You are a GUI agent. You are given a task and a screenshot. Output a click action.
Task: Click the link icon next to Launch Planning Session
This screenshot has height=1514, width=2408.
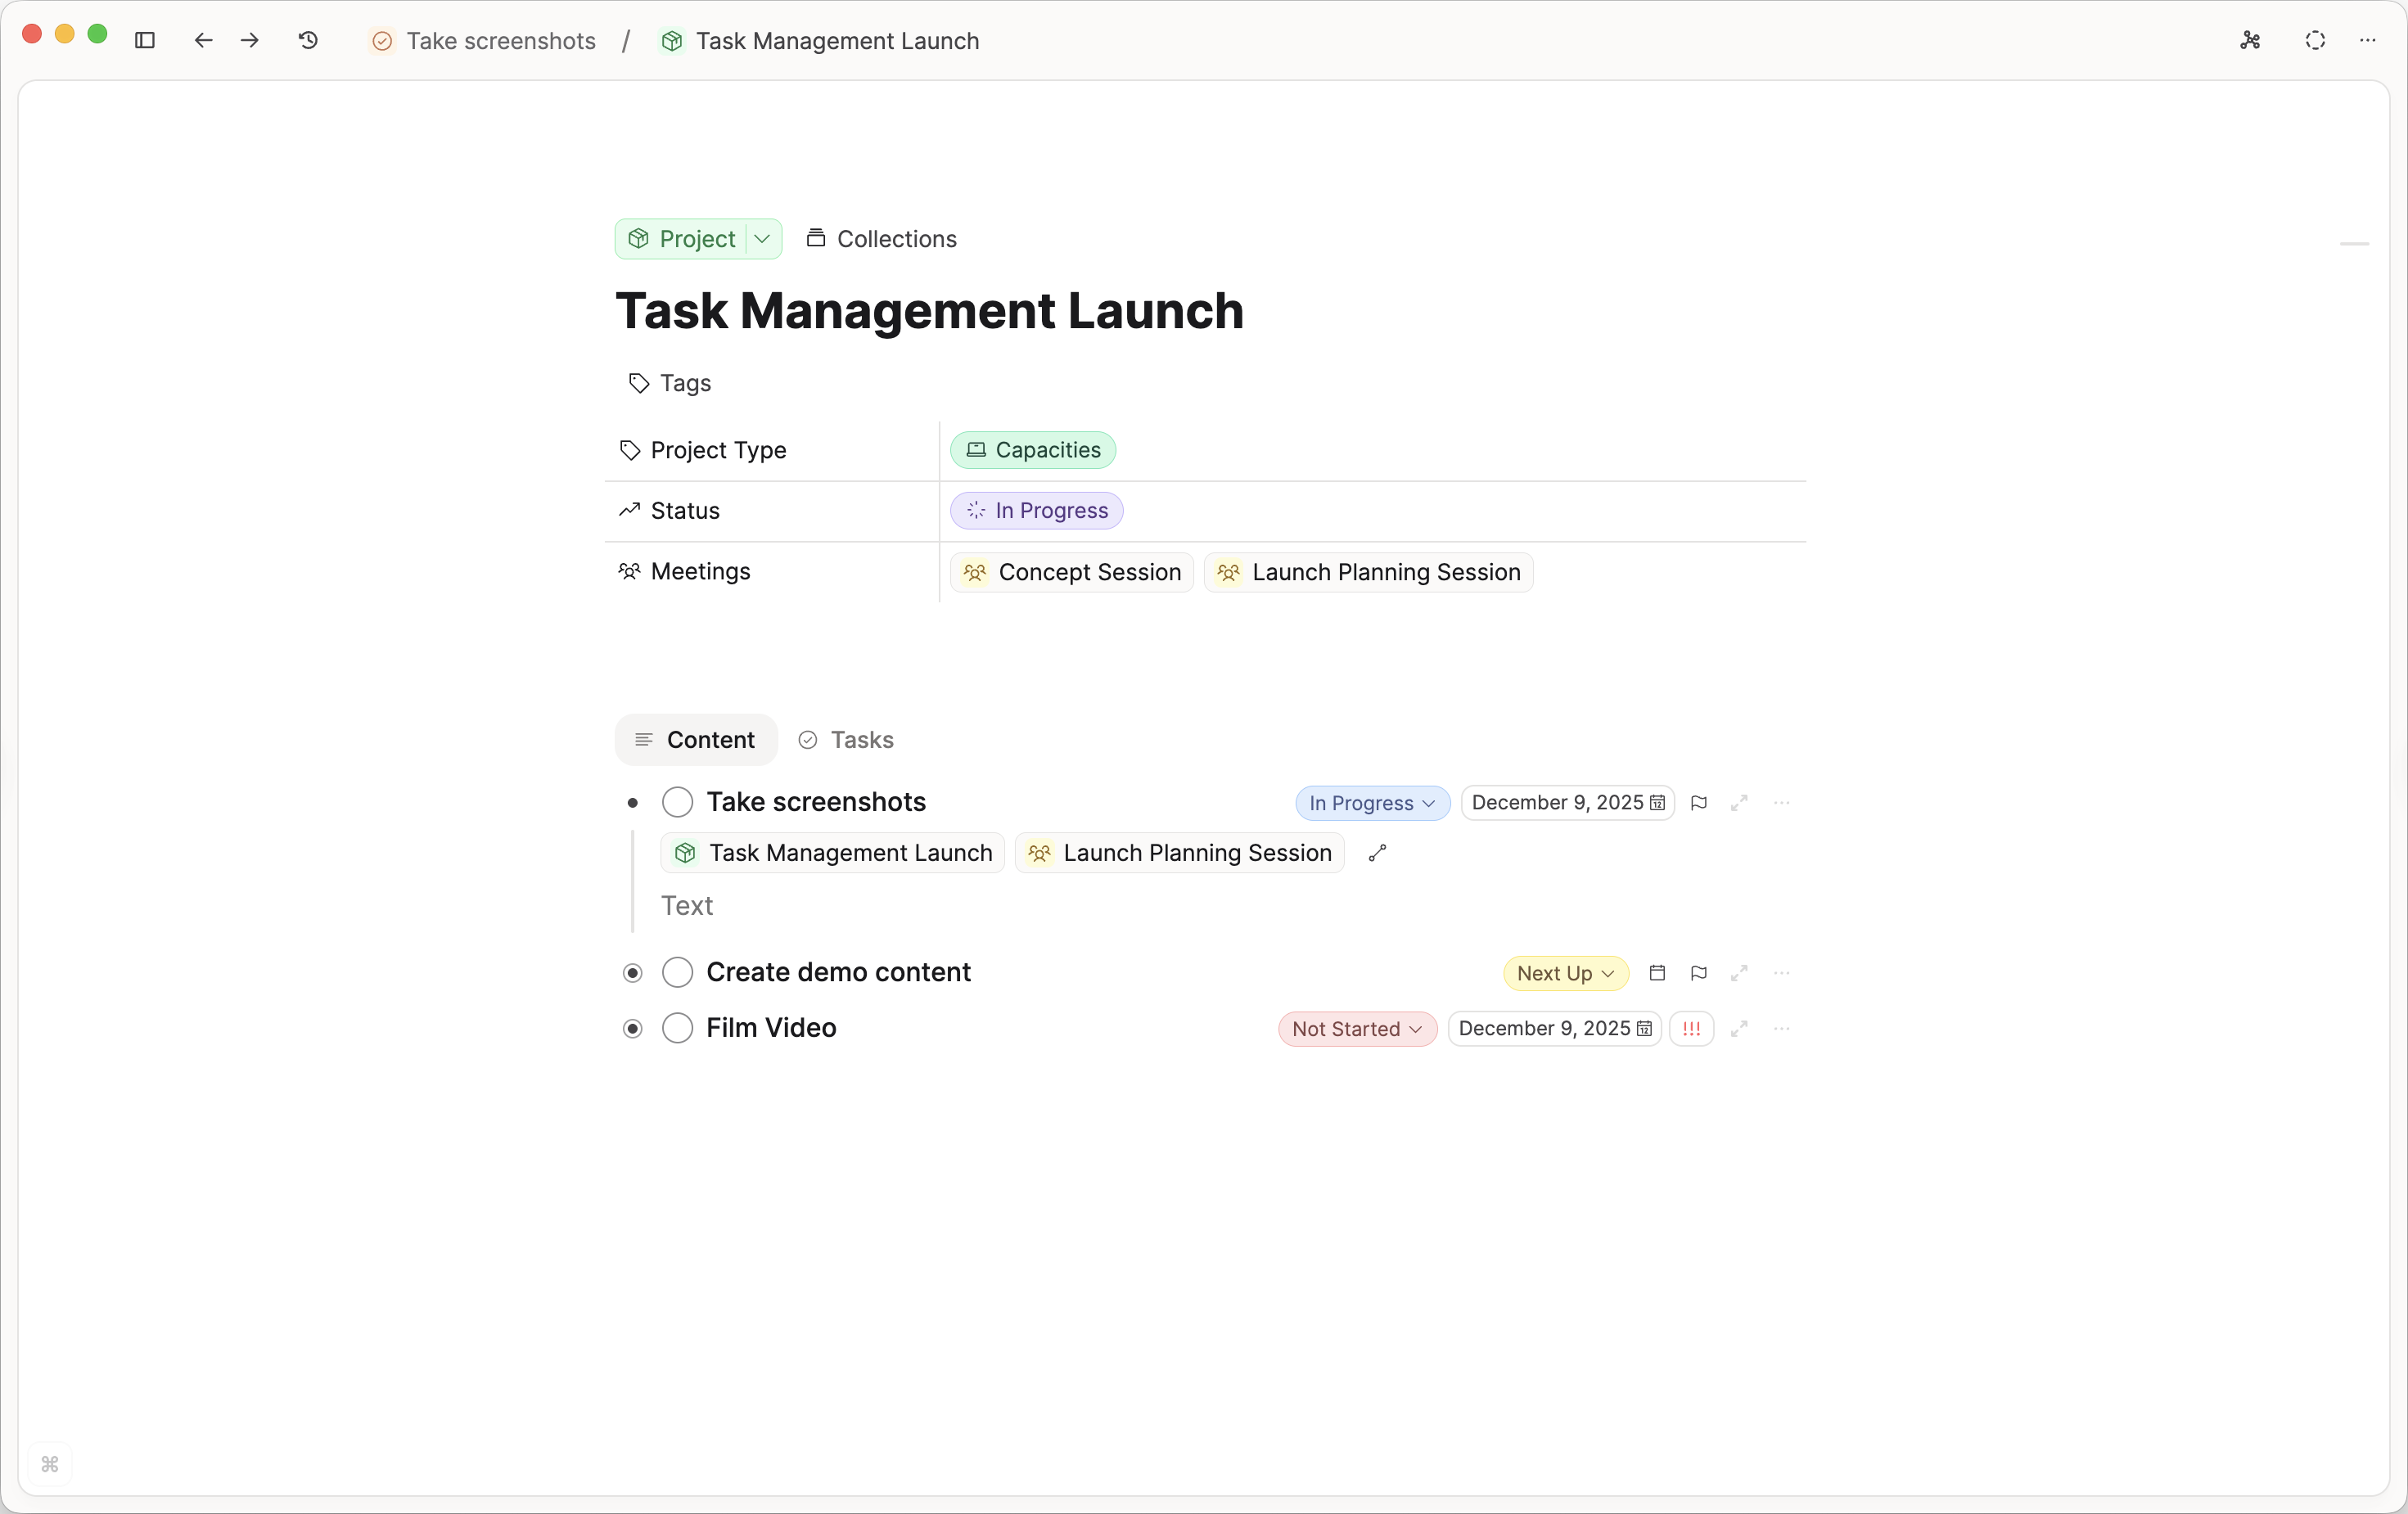click(1378, 853)
